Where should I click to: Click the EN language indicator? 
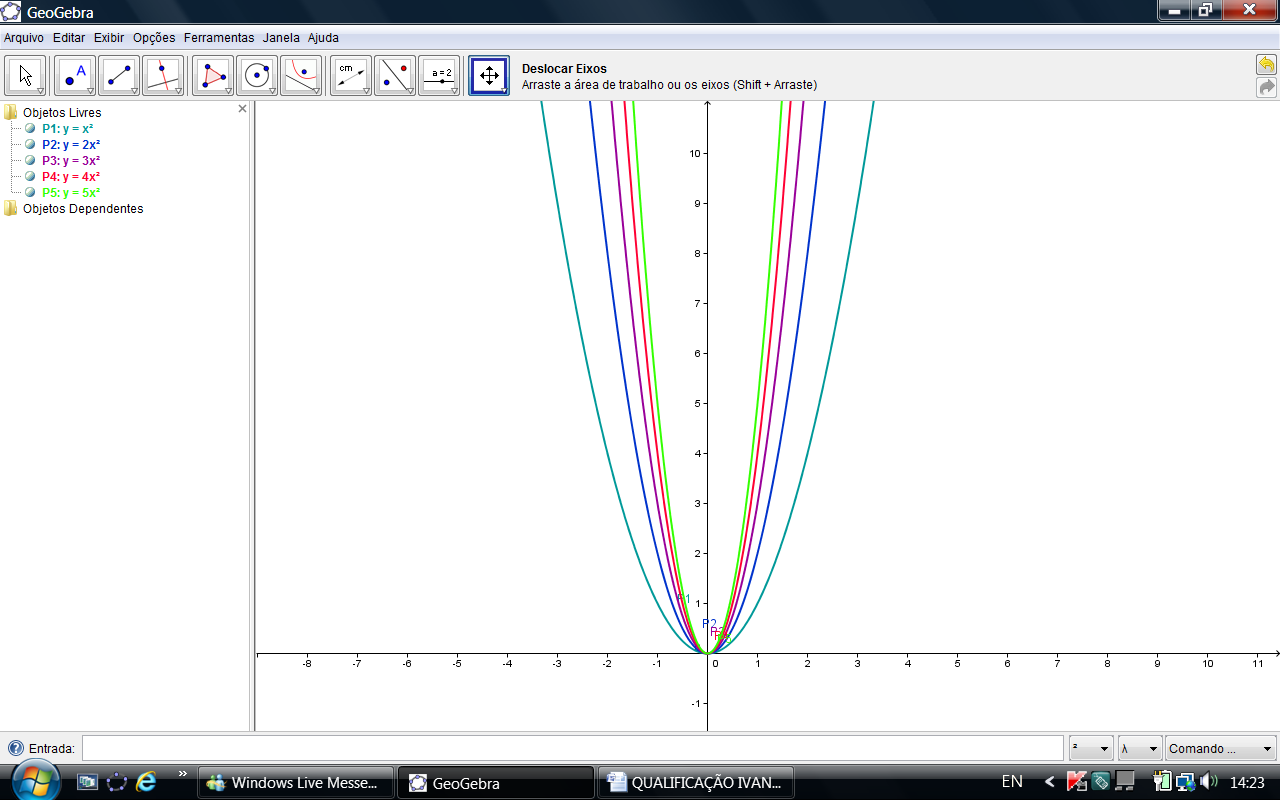1012,781
